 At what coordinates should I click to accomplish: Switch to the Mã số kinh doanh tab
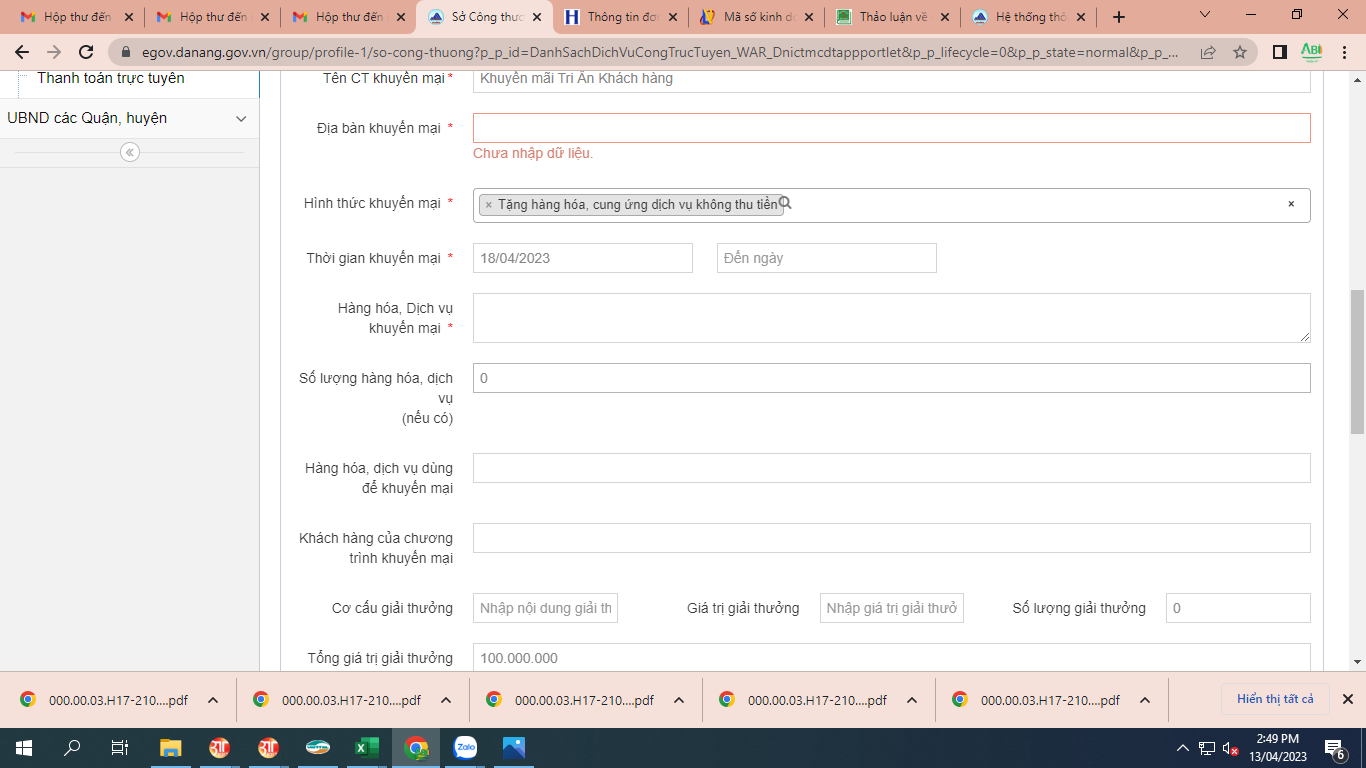click(x=756, y=17)
